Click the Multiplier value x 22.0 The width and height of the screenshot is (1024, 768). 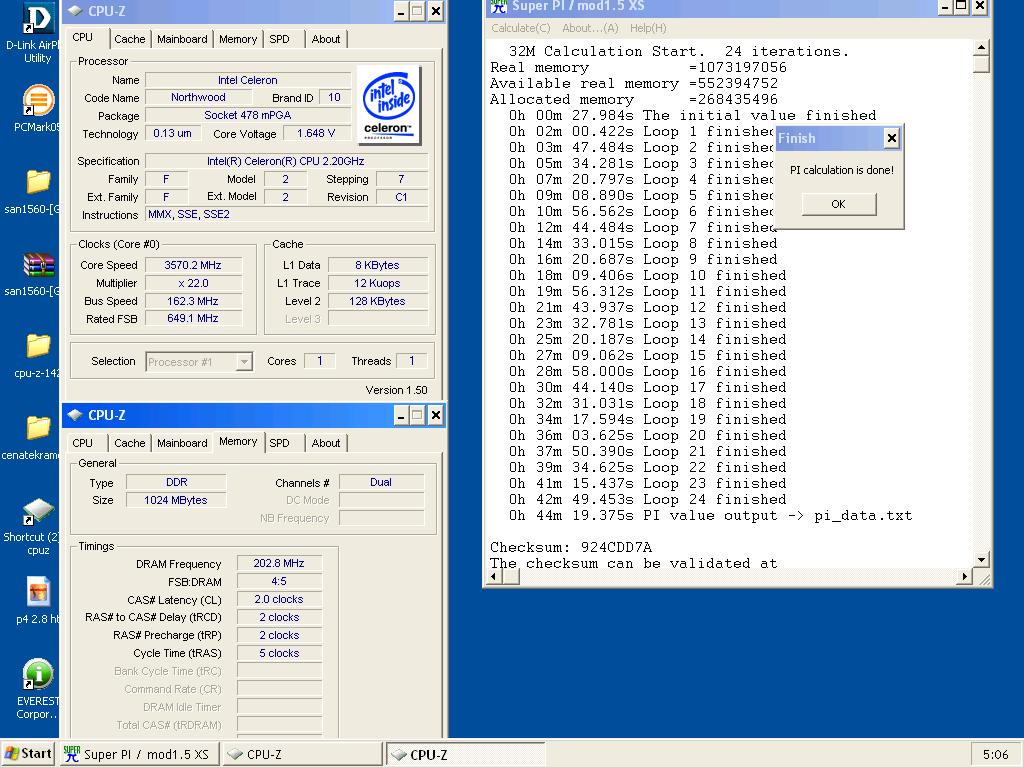[x=193, y=283]
